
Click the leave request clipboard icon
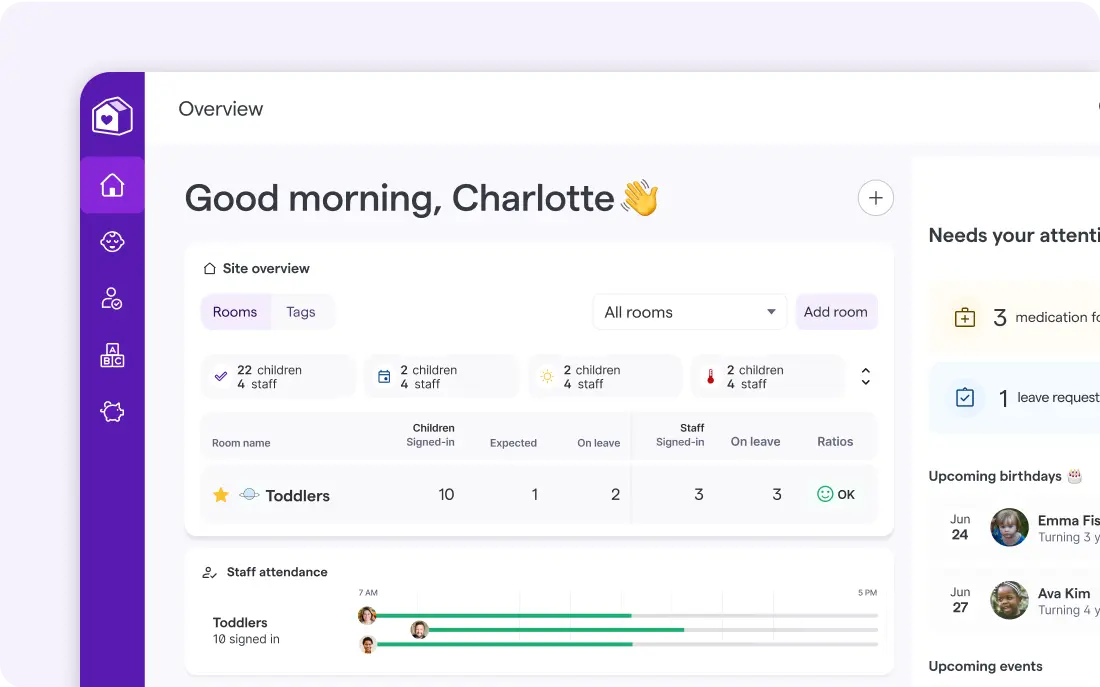click(965, 398)
